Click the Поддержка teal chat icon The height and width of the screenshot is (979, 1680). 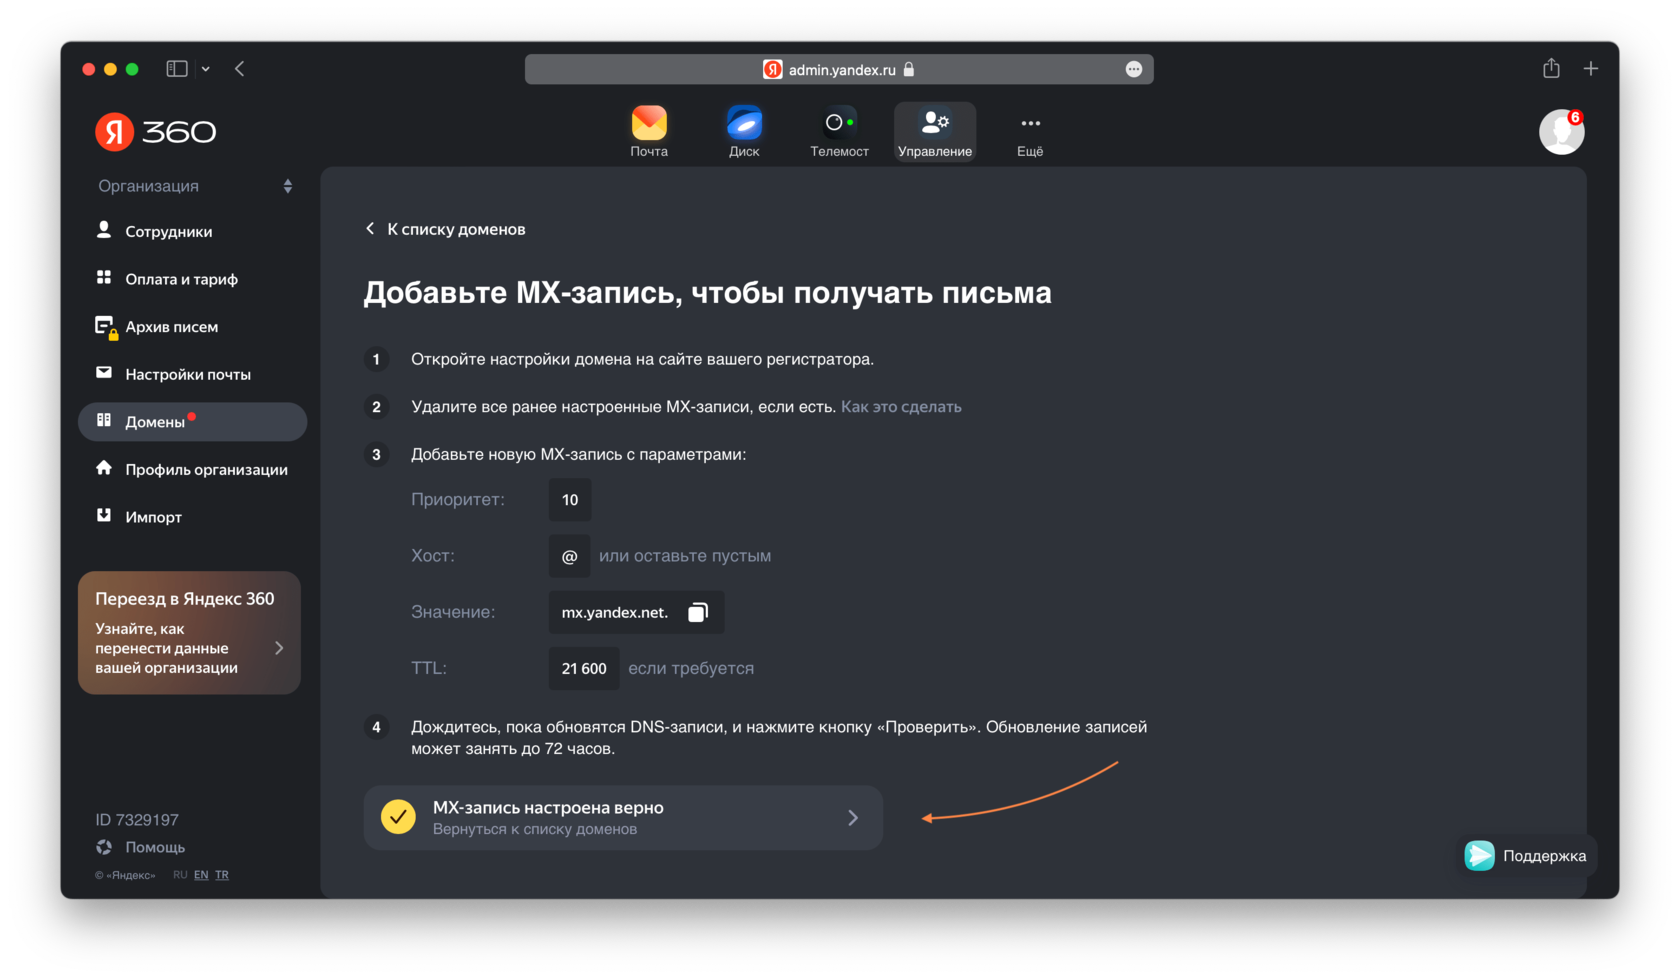1480,856
